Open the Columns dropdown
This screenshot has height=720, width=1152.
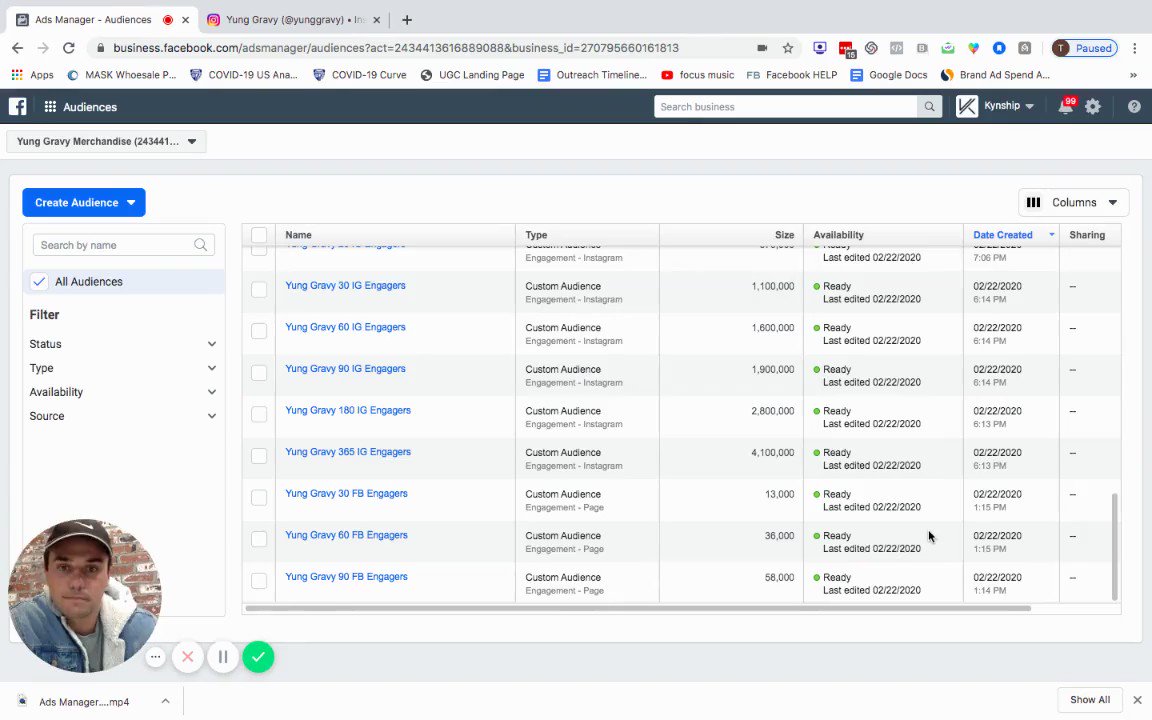click(x=1073, y=203)
